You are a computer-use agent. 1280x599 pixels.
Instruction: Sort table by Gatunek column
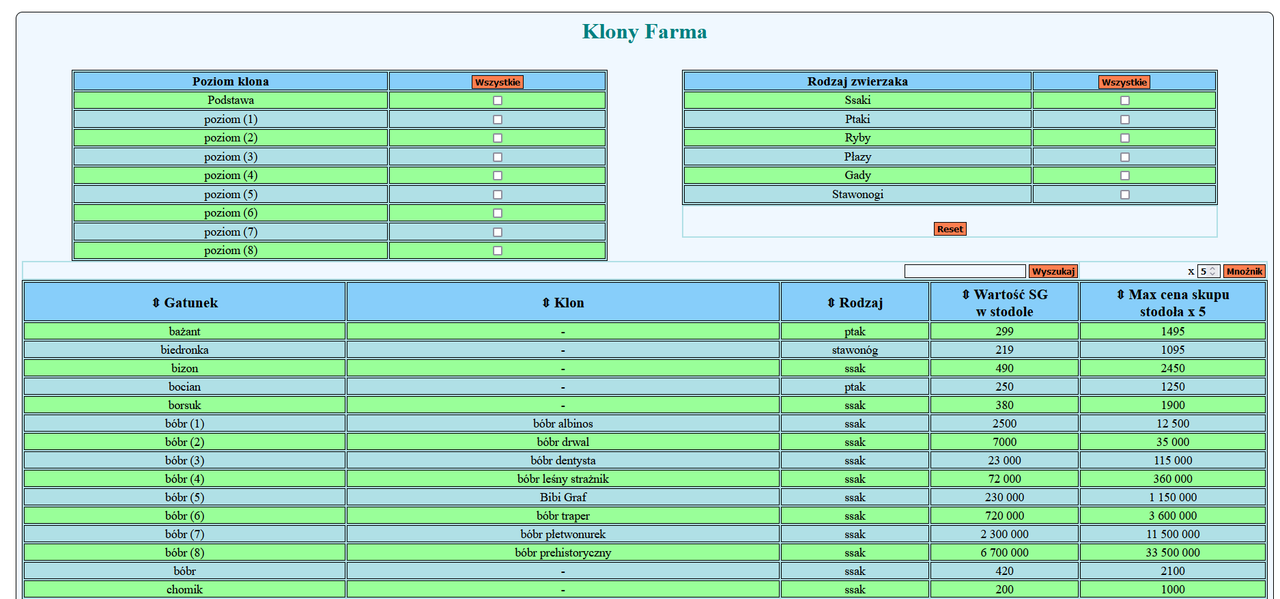(184, 302)
